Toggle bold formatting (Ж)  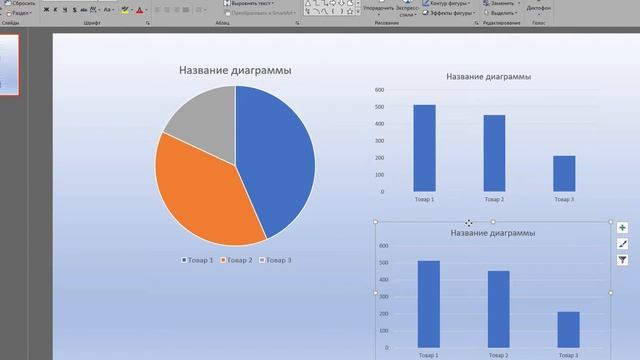pyautogui.click(x=47, y=10)
